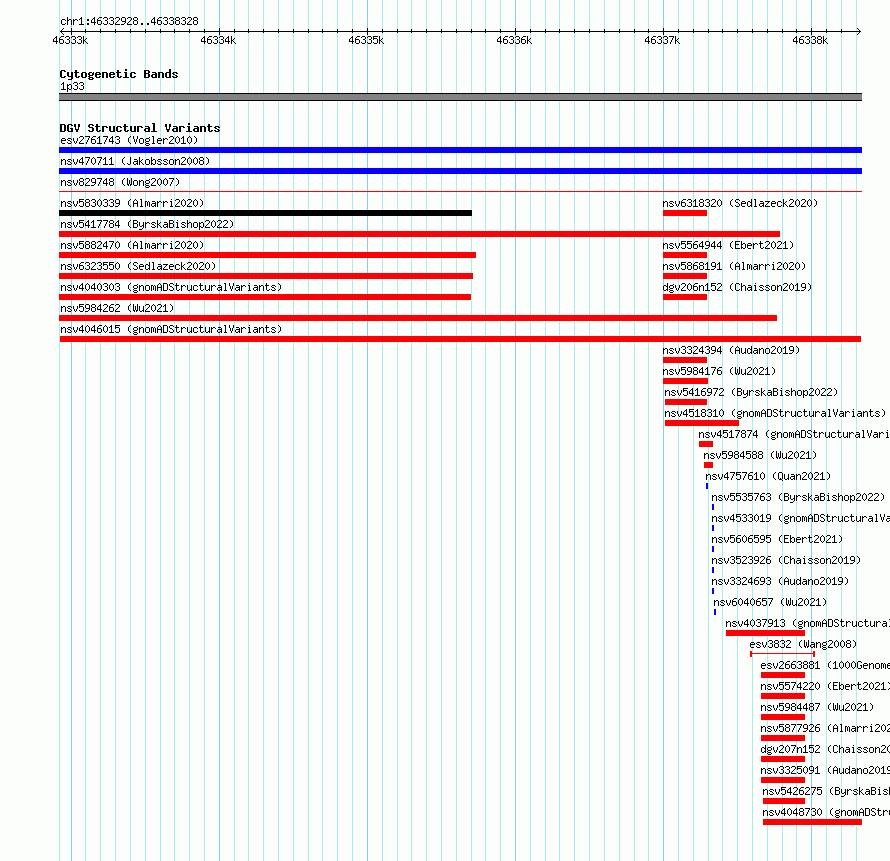Screen dimensions: 890x861
Task: Click the esv2663881 variant label
Action: tap(825, 665)
